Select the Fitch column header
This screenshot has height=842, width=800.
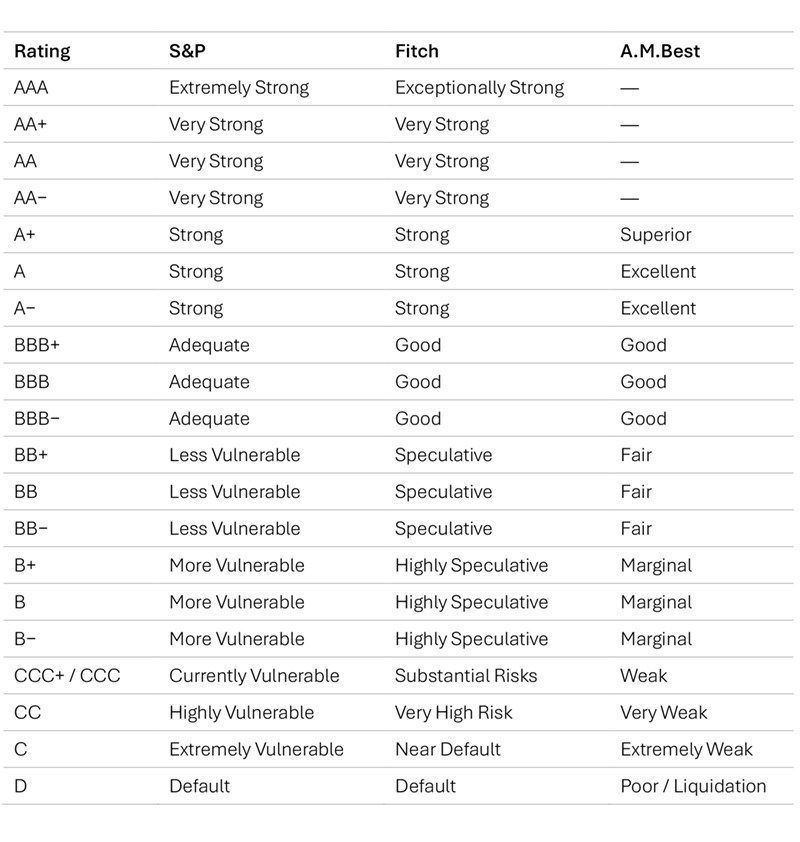pos(416,51)
